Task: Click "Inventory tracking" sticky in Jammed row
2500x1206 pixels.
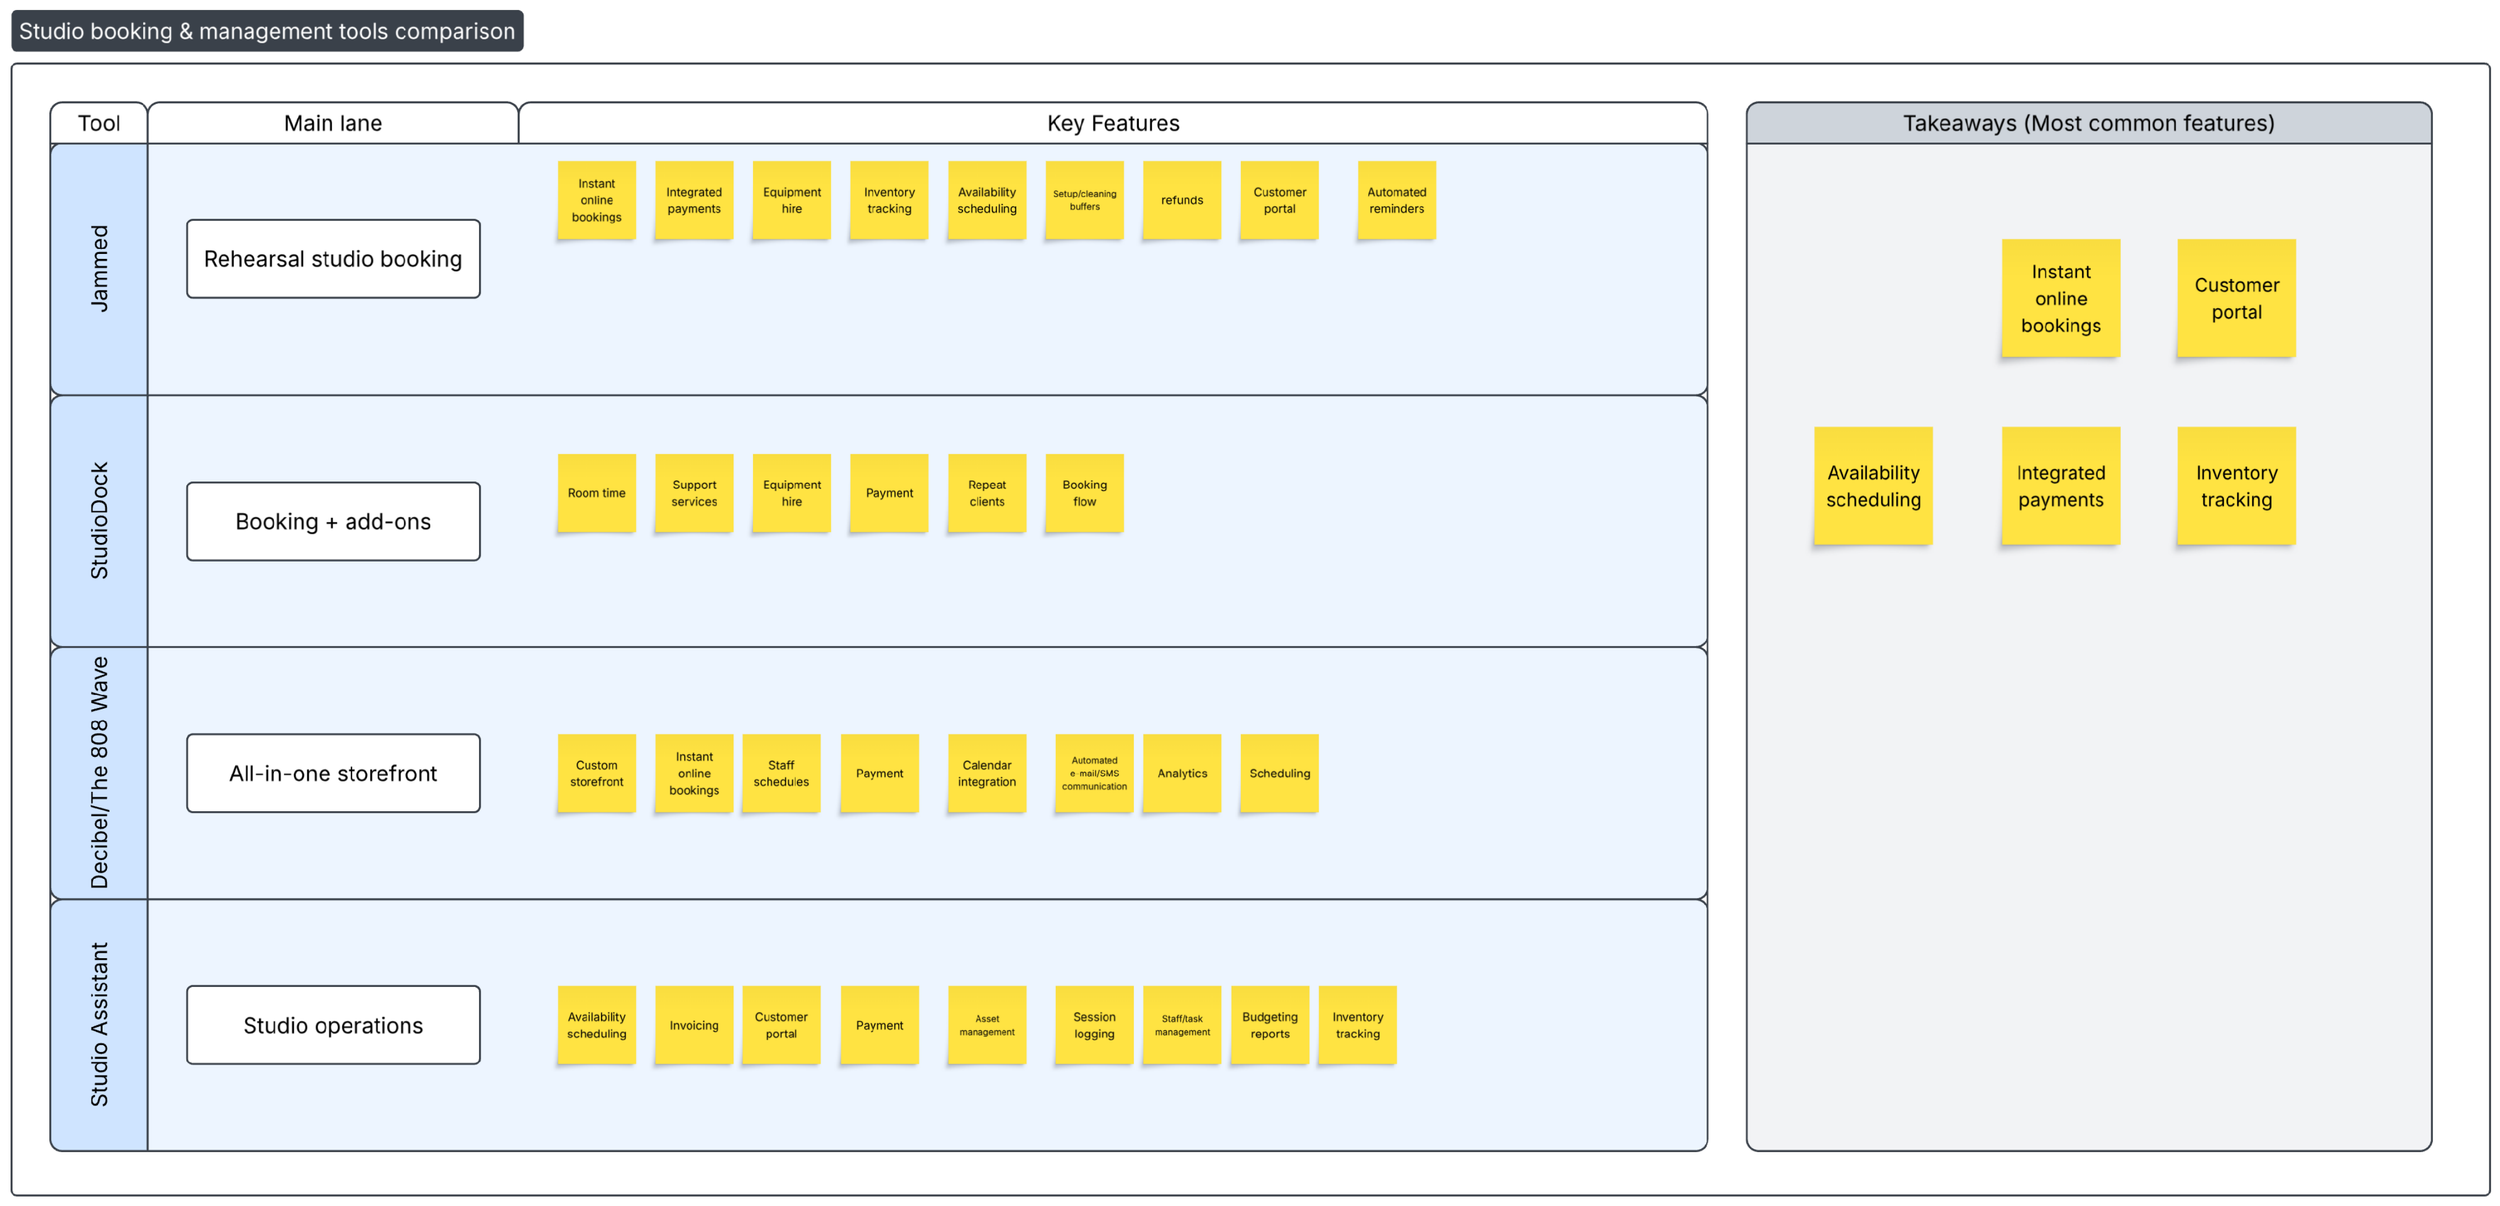Action: [x=889, y=200]
